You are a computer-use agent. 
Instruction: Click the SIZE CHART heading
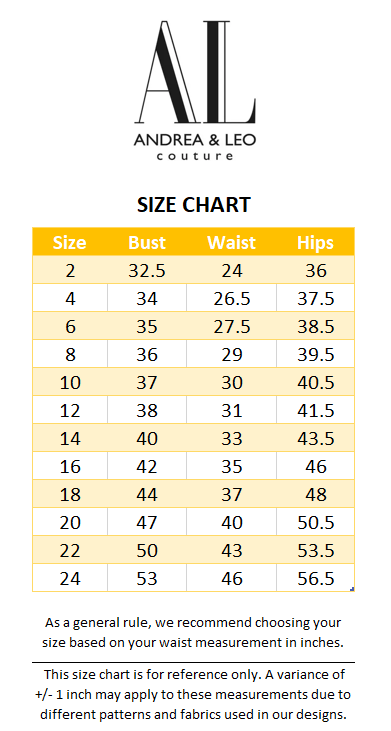194,205
